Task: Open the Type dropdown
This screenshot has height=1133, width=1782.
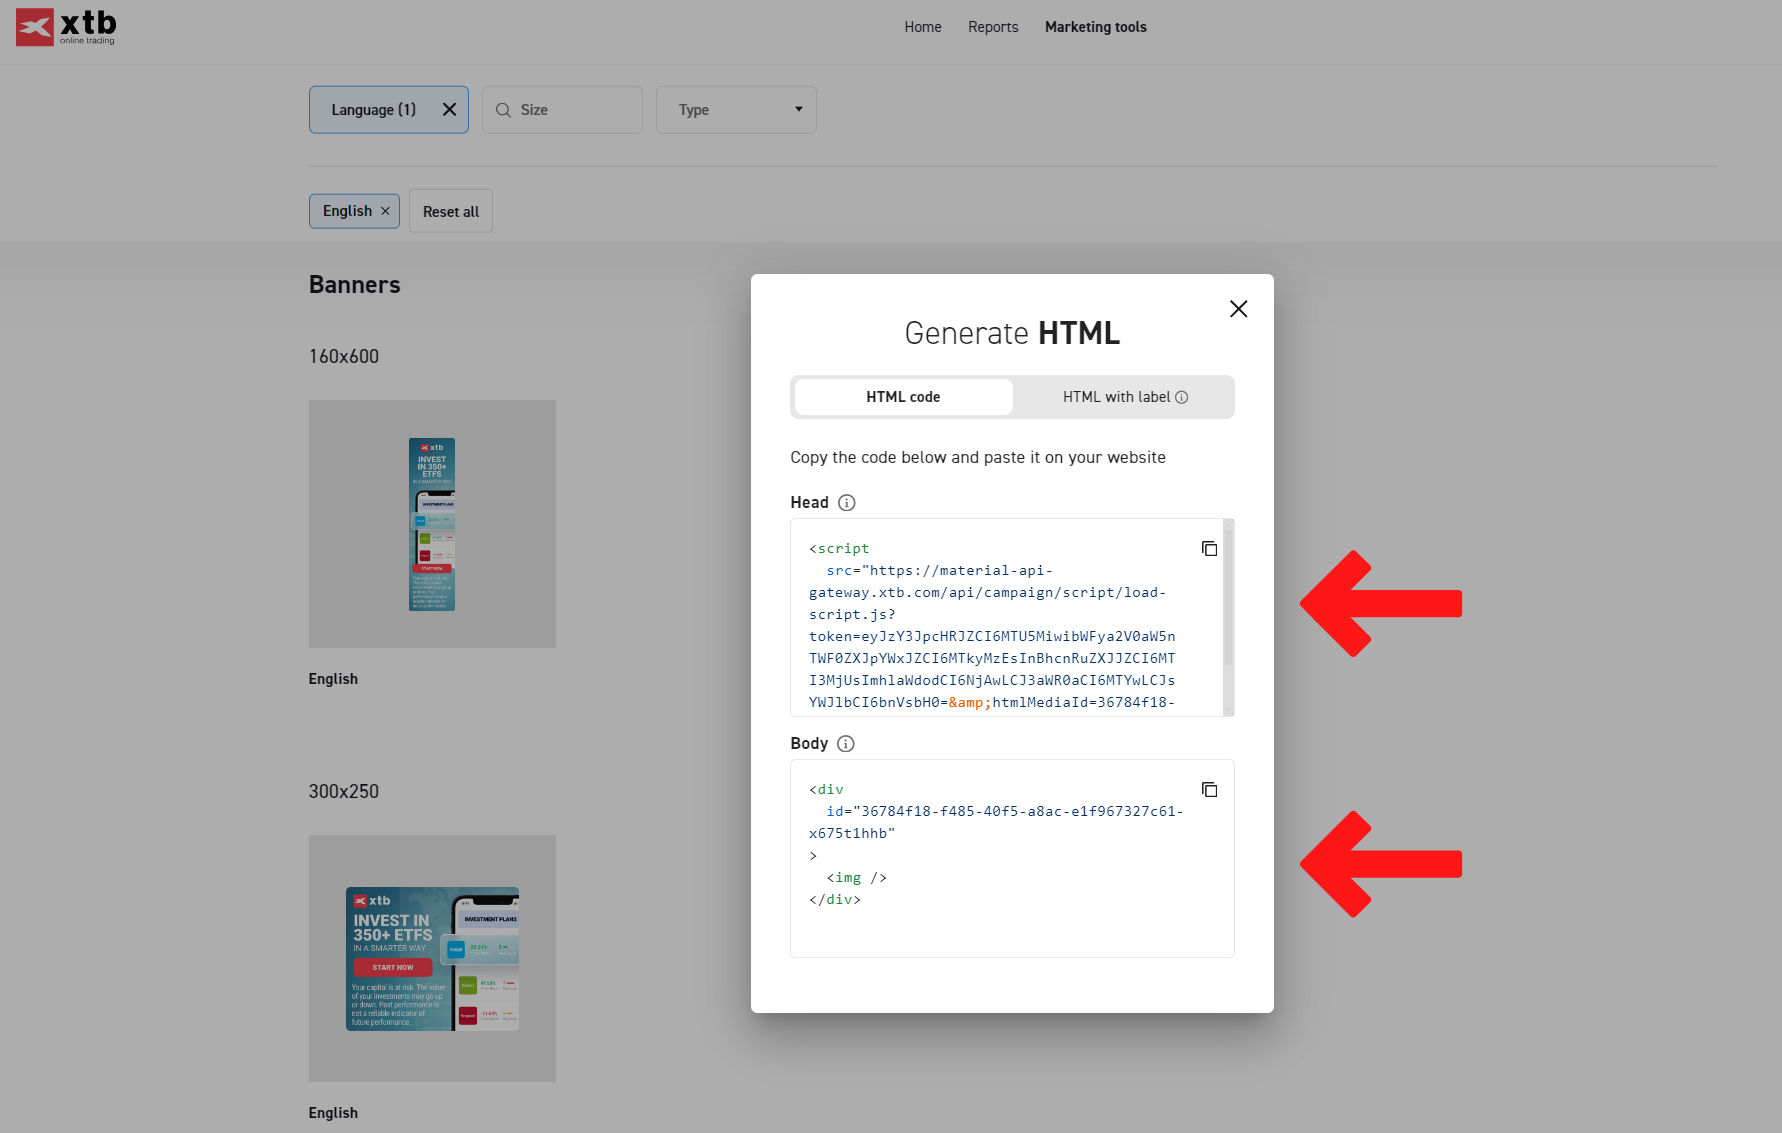Action: pyautogui.click(x=736, y=110)
